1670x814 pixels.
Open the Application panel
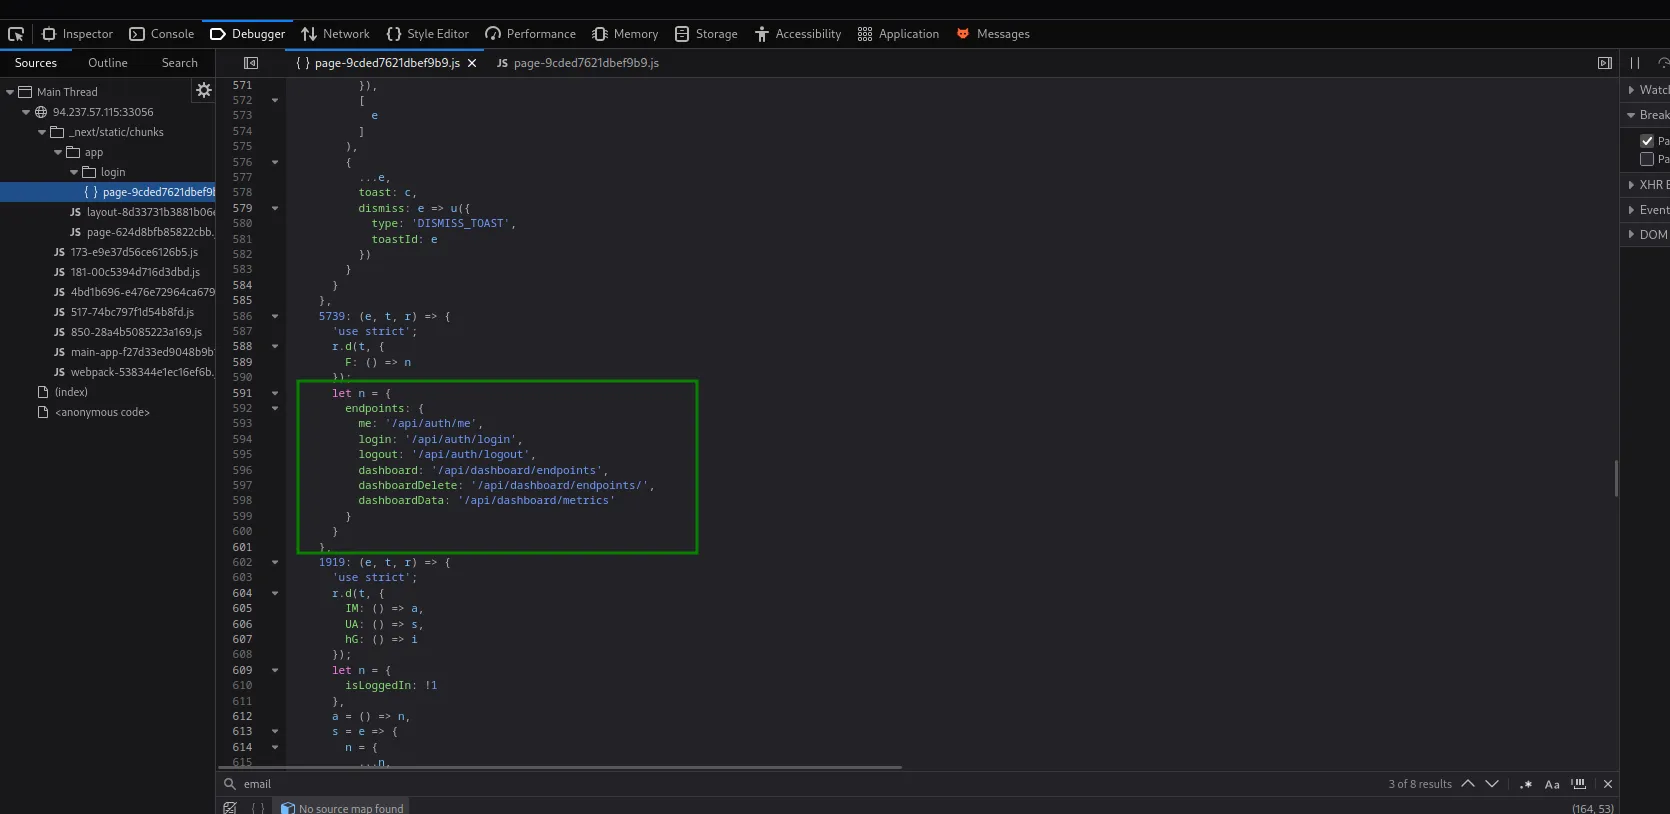(898, 34)
